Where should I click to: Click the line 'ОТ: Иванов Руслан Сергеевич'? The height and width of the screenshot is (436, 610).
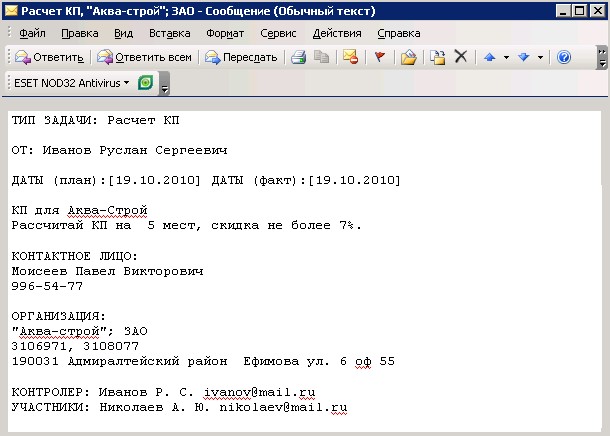(x=119, y=150)
